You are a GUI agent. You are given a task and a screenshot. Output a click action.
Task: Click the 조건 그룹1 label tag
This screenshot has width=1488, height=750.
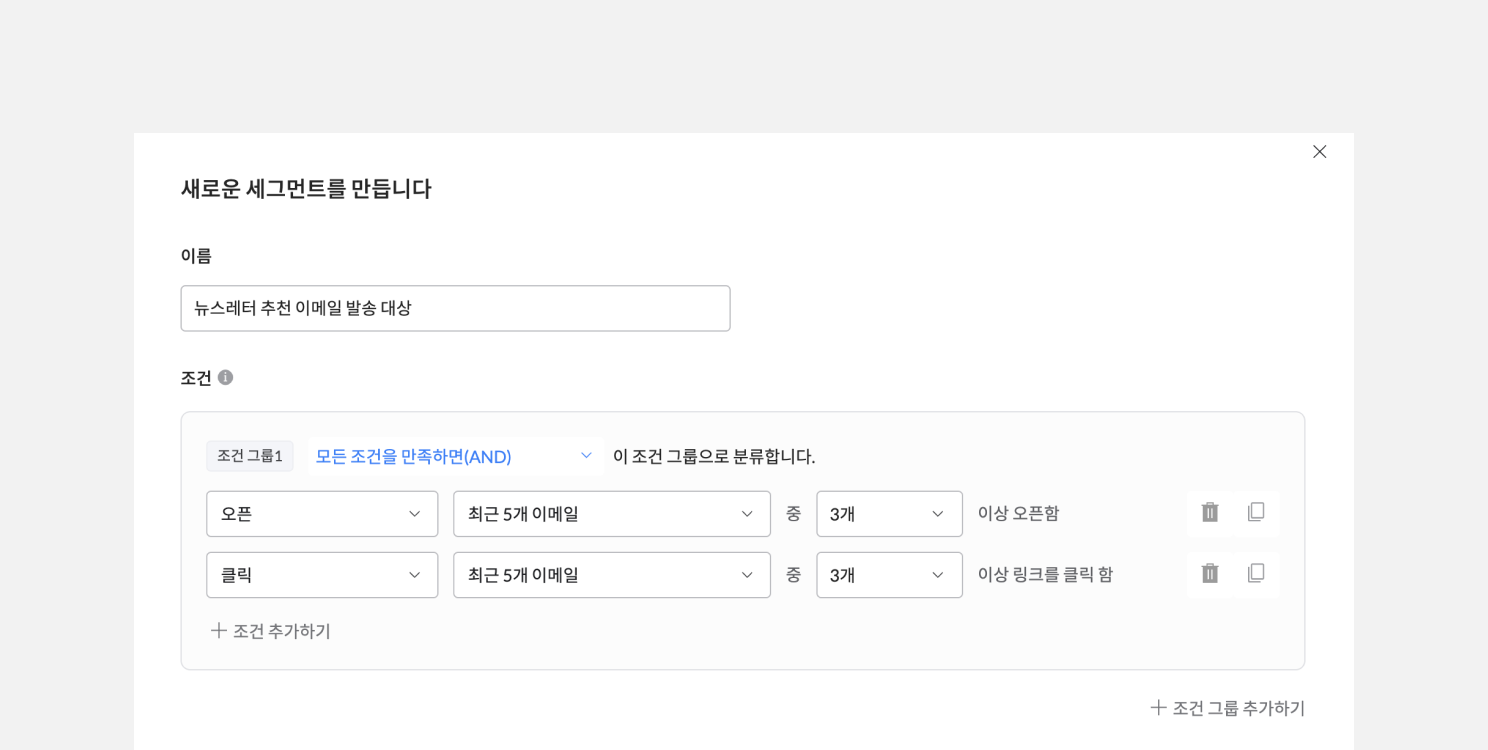250,456
